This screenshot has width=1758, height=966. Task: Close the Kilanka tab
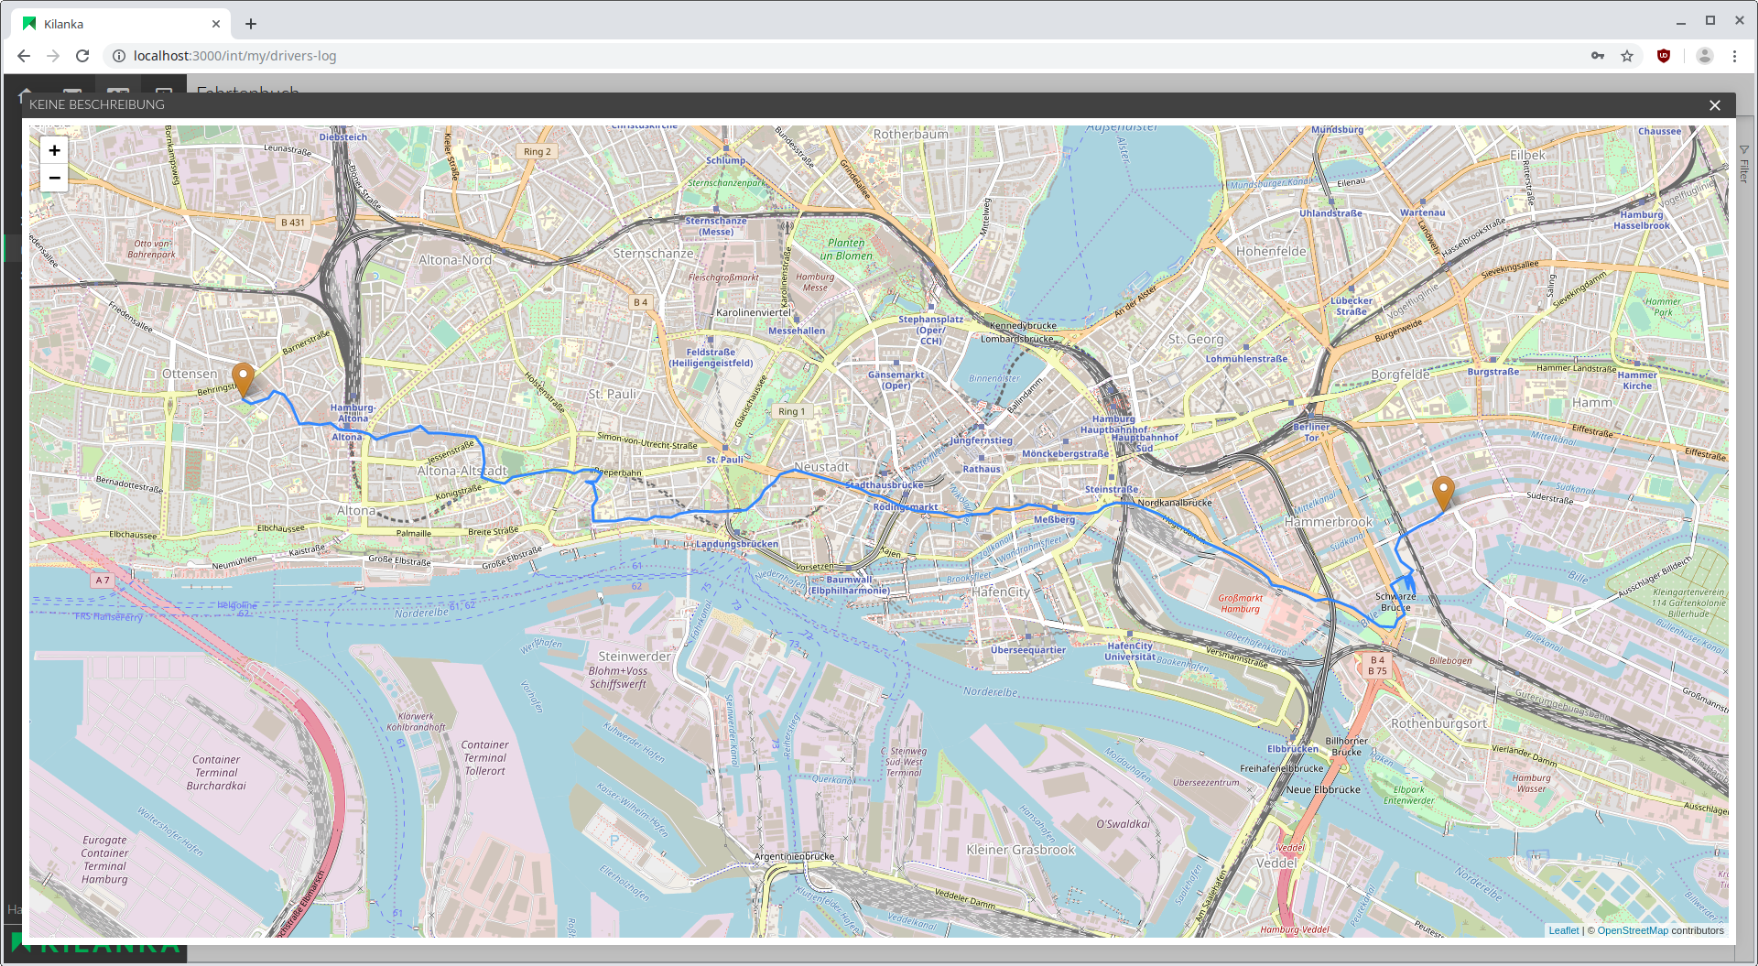[216, 24]
